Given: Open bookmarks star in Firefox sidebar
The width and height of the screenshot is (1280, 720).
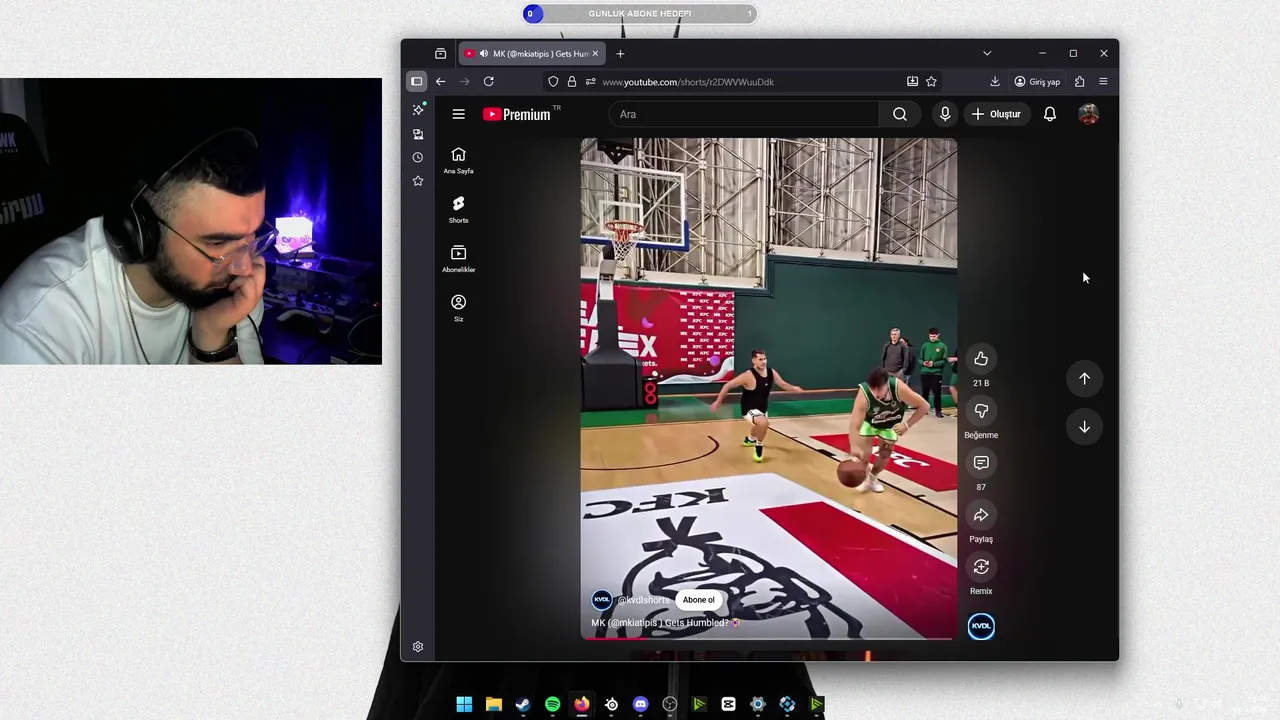Looking at the screenshot, I should point(418,181).
